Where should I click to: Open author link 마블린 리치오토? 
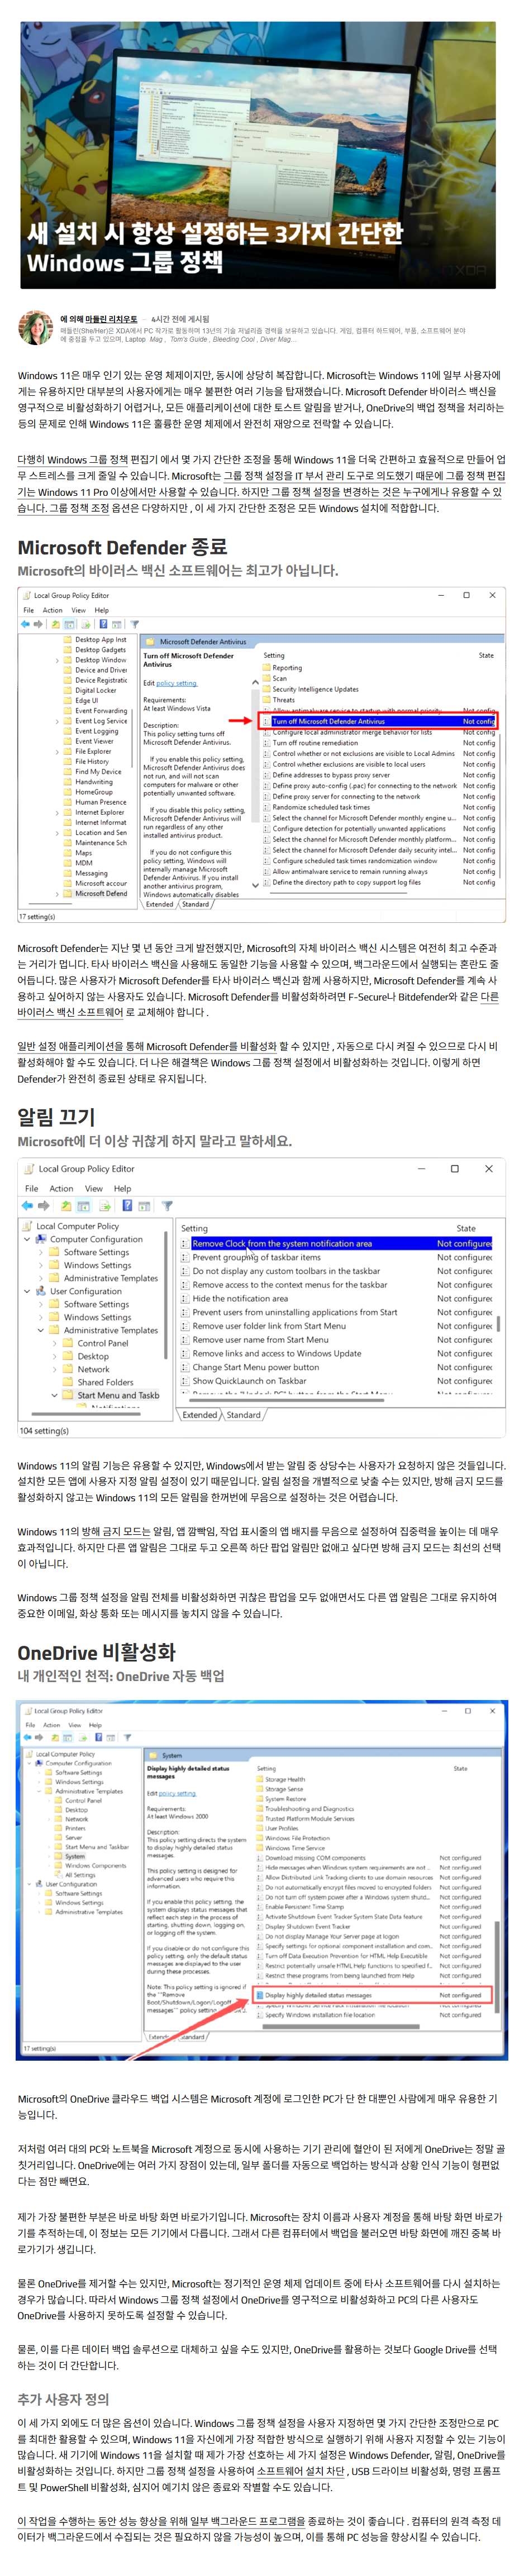(x=111, y=319)
